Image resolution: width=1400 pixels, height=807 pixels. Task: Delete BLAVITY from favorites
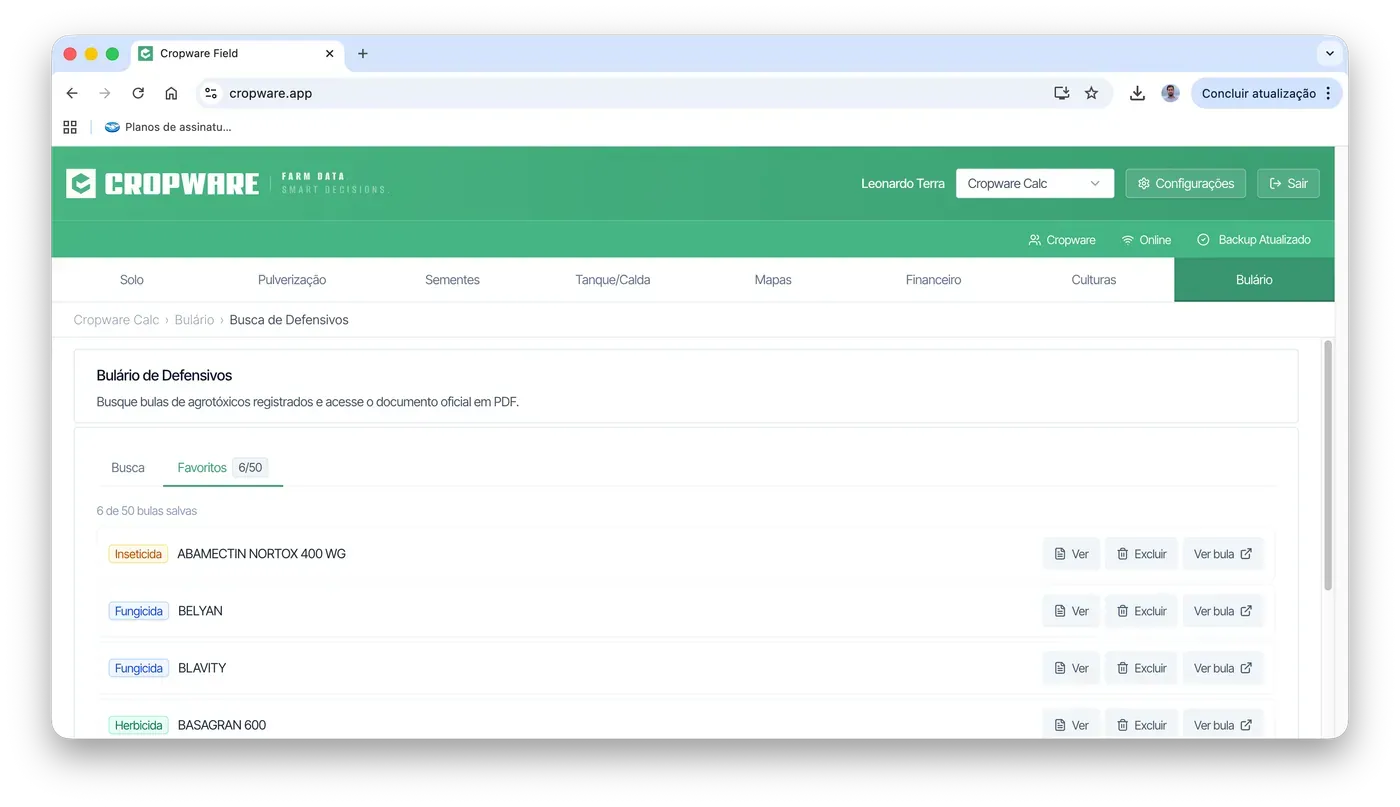1141,668
